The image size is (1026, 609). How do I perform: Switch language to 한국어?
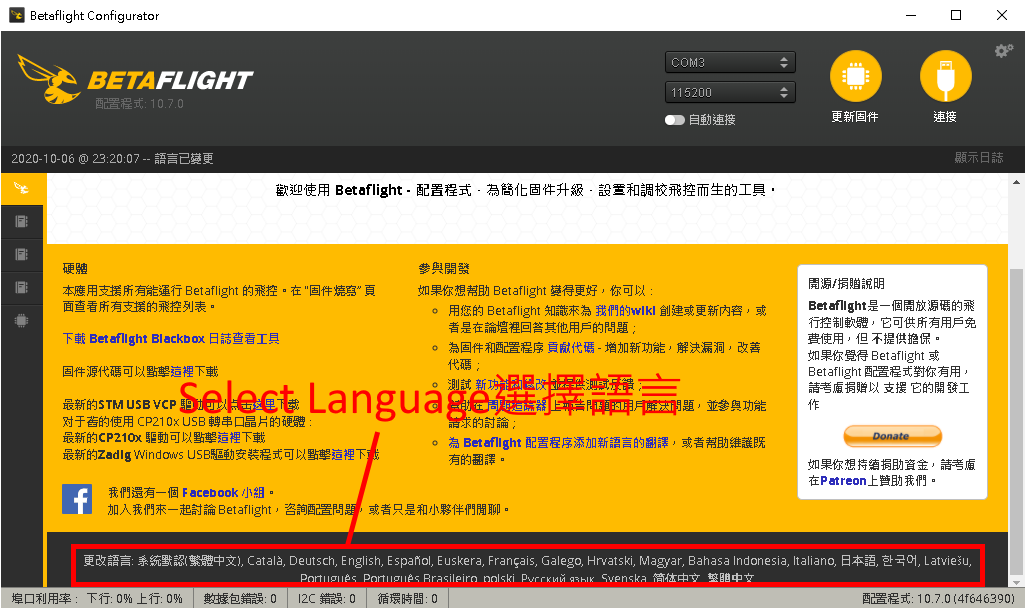(900, 561)
